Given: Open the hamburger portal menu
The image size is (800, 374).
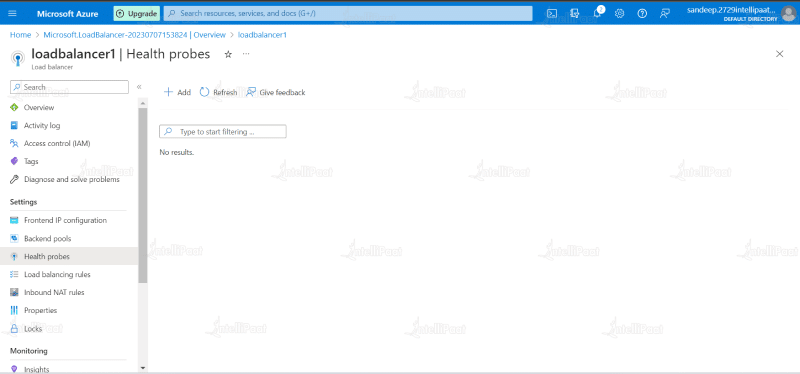Looking at the screenshot, I should pos(13,14).
